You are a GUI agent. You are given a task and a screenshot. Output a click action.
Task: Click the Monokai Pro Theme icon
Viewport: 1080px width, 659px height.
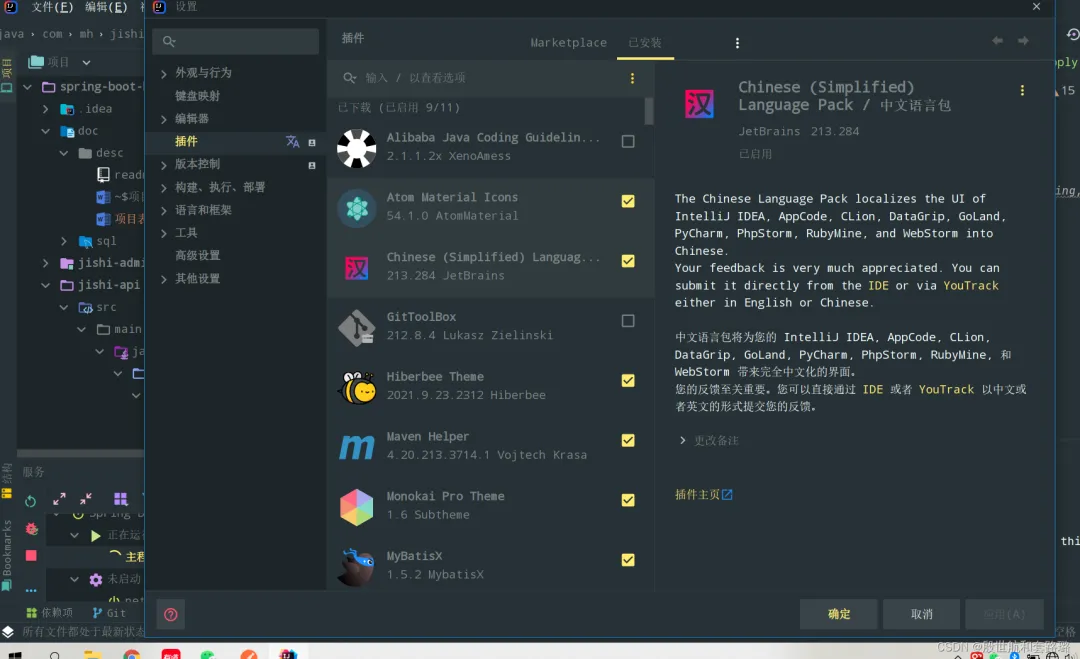pos(356,508)
